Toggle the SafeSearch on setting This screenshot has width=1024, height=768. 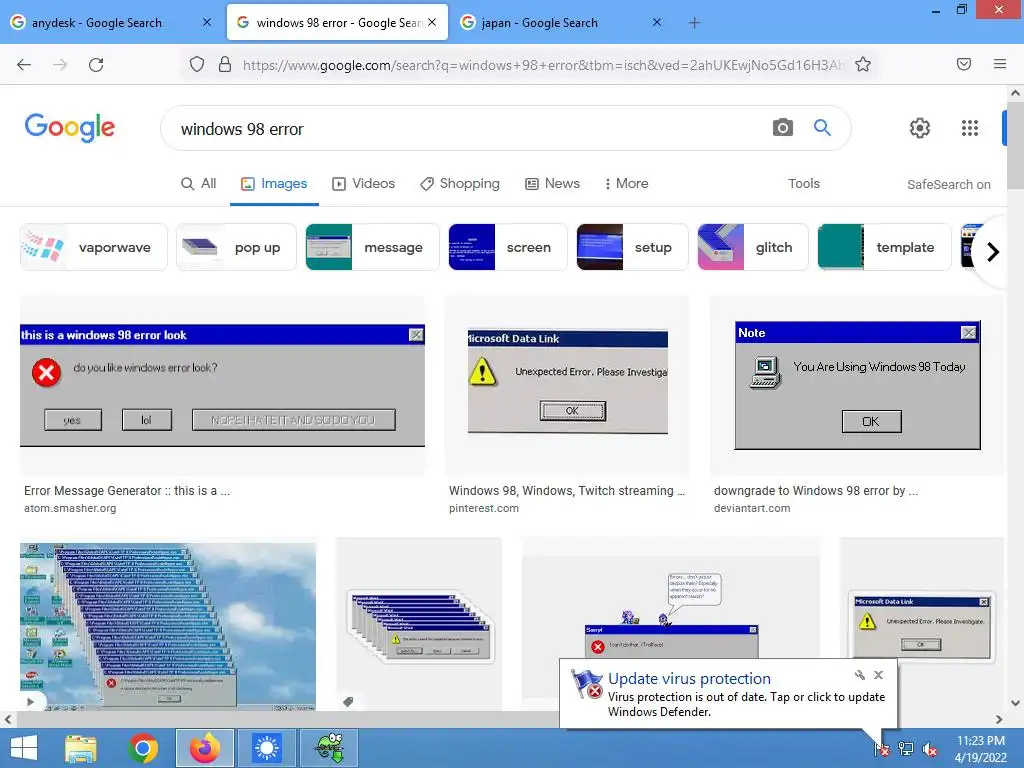click(x=948, y=185)
